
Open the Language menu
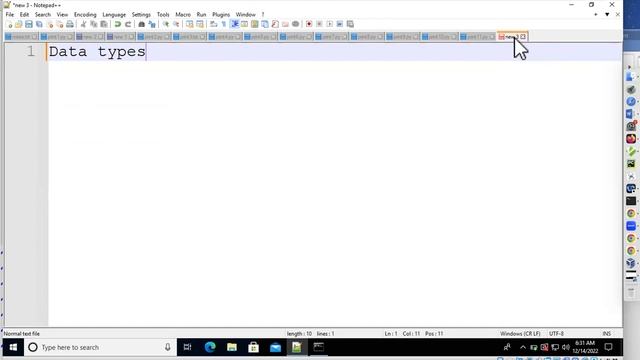114,14
